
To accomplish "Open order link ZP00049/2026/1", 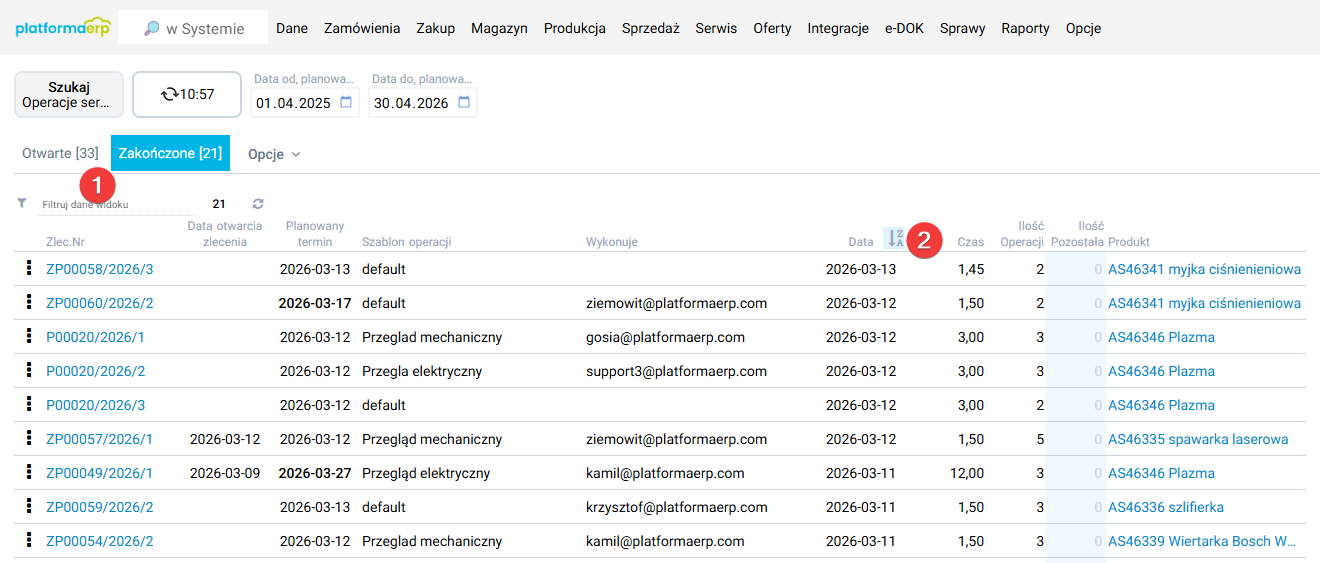I will pyautogui.click(x=100, y=473).
